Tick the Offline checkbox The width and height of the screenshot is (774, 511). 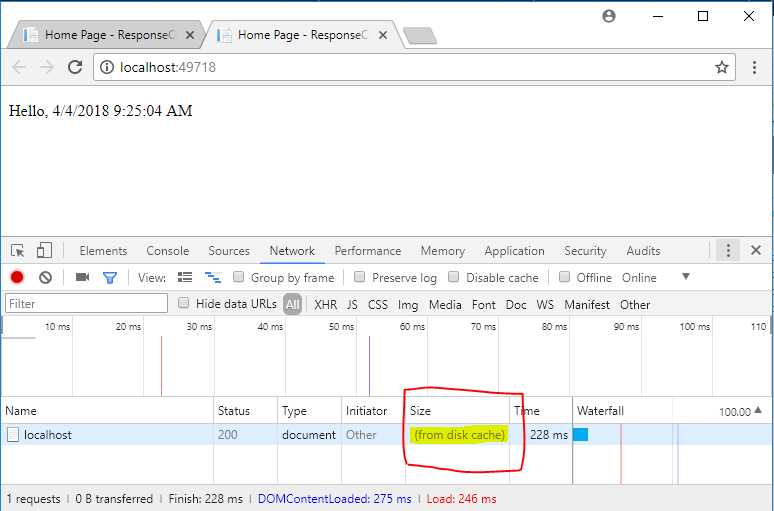pos(564,277)
